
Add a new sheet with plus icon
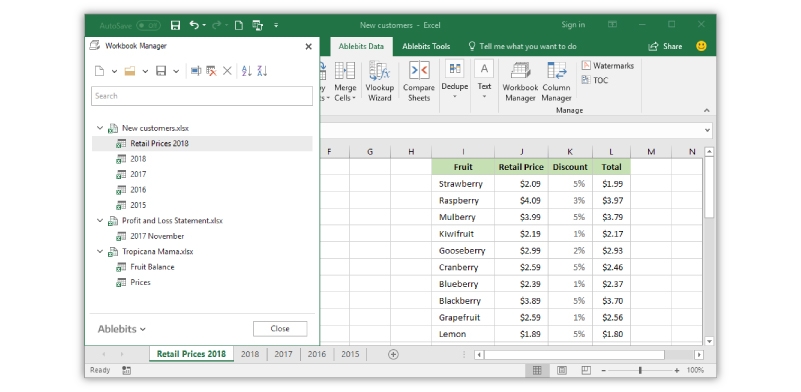pos(393,354)
